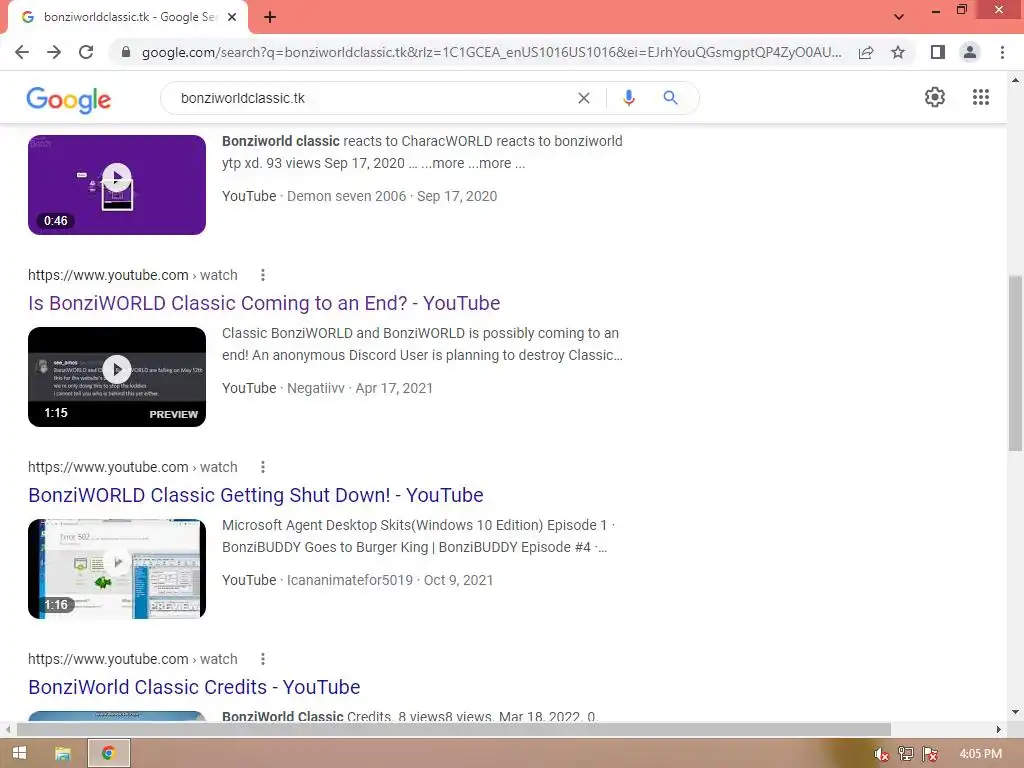Click youtube.com URL above 'Coming to an End?'
This screenshot has width=1024, height=768.
(133, 275)
